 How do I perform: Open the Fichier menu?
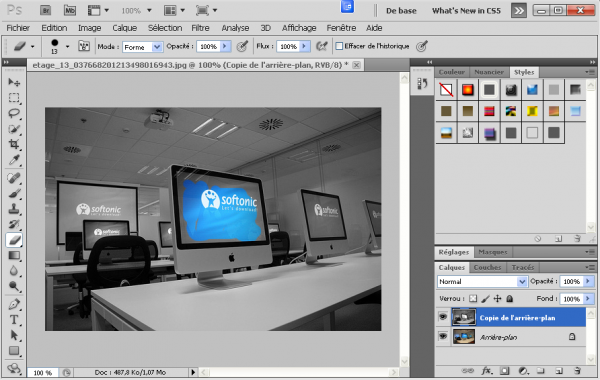[x=18, y=28]
